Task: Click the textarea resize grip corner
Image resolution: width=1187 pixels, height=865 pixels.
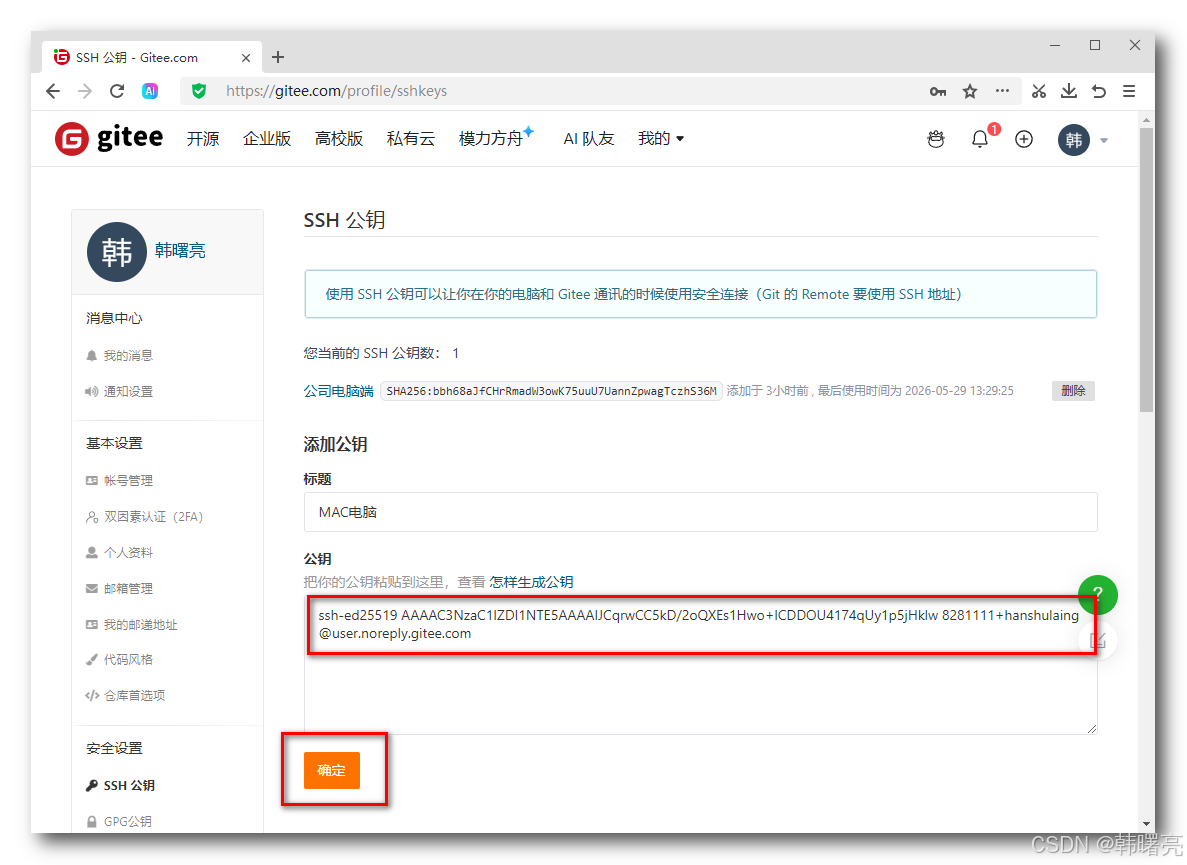Action: [1091, 728]
